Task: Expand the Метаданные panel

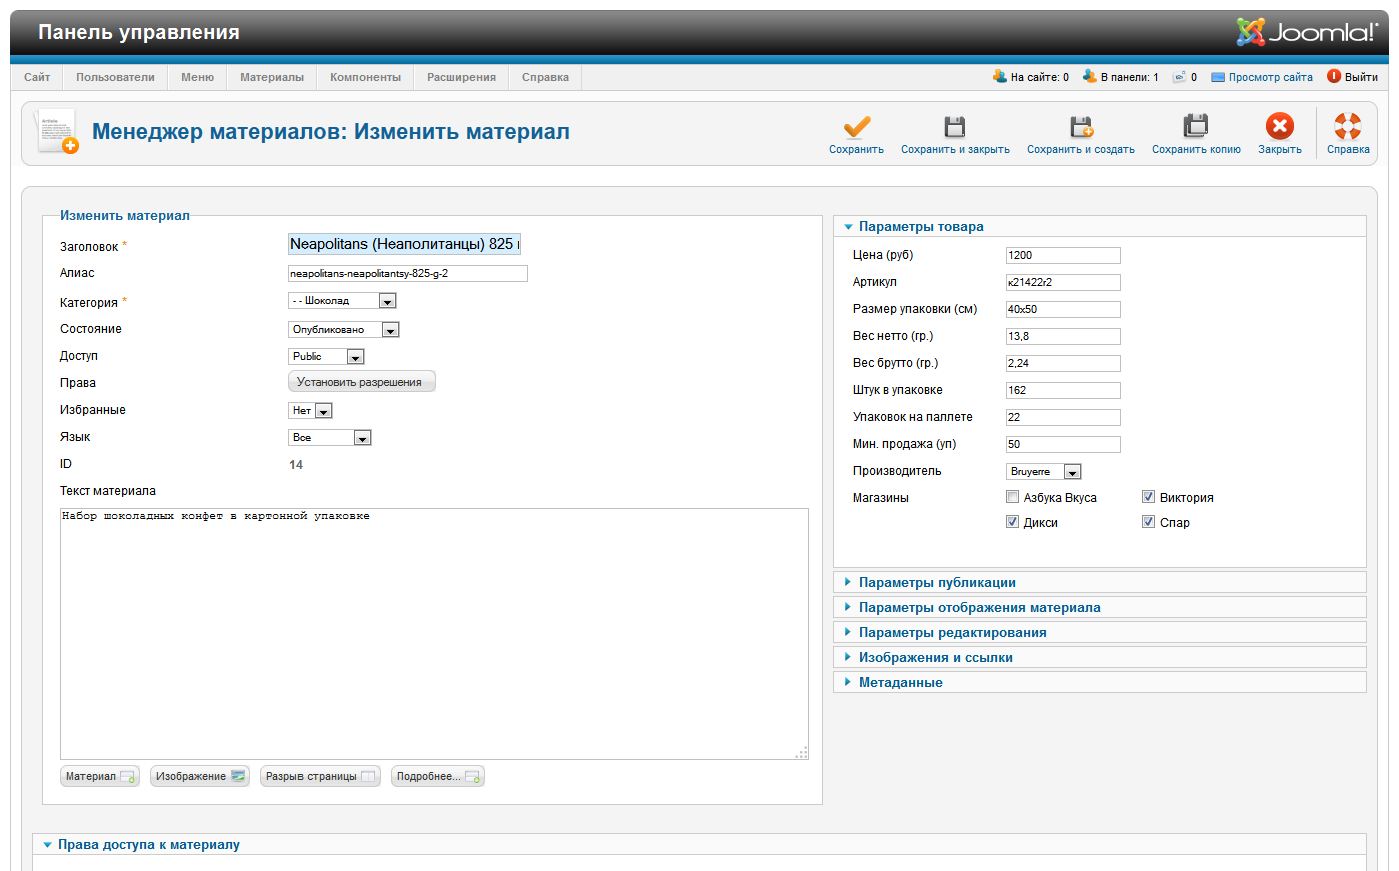Action: tap(1099, 683)
